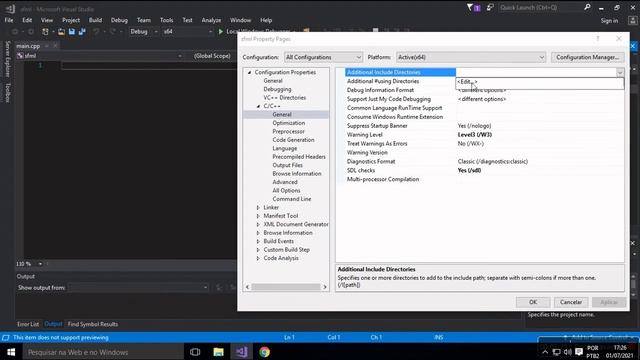Image resolution: width=640 pixels, height=360 pixels.
Task: Click the volume speaker tray icon
Action: 567,352
